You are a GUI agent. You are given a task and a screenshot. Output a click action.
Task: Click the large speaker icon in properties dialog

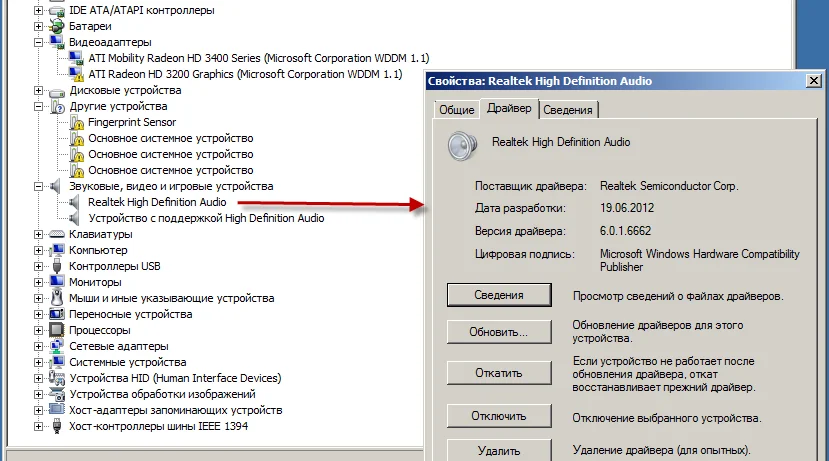click(462, 146)
